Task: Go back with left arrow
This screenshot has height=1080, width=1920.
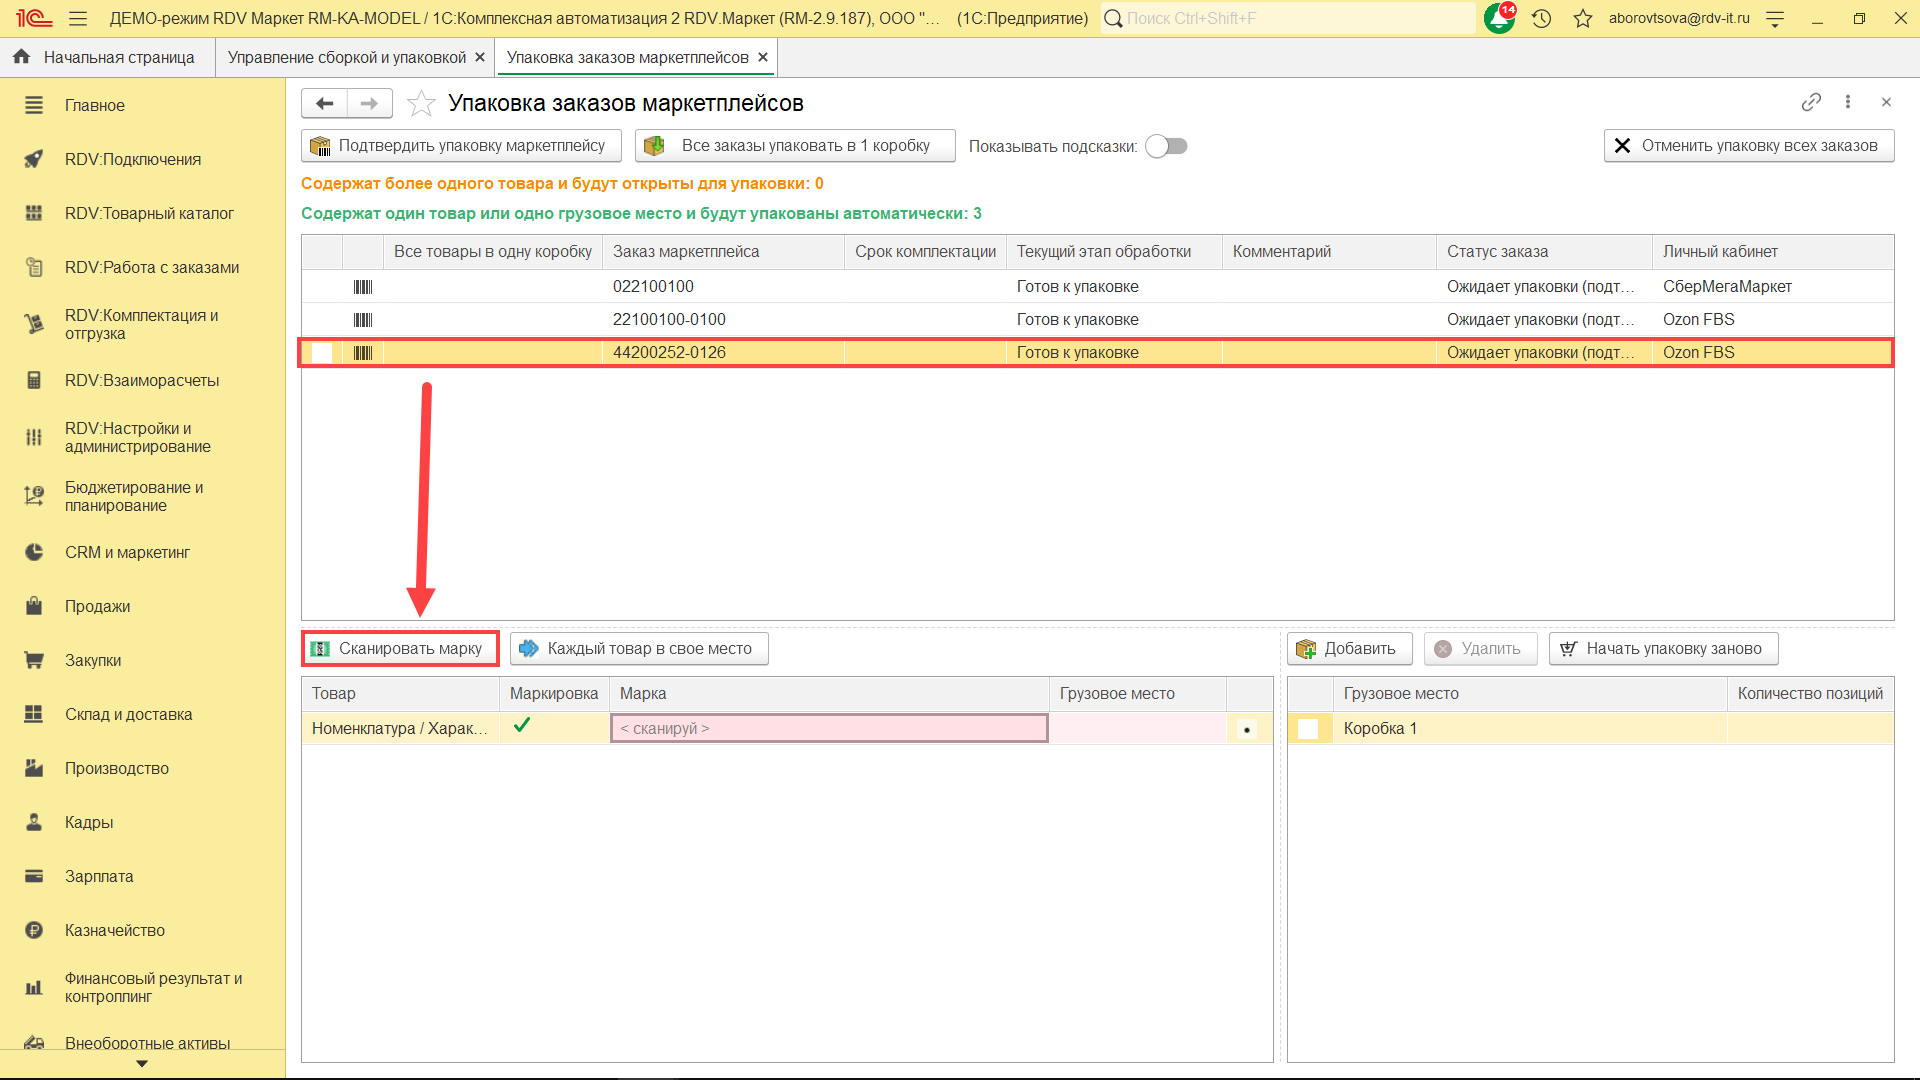Action: click(325, 103)
